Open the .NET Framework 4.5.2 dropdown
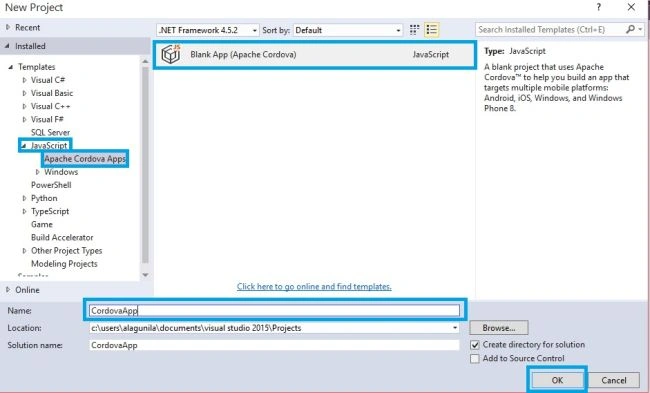 coord(208,30)
